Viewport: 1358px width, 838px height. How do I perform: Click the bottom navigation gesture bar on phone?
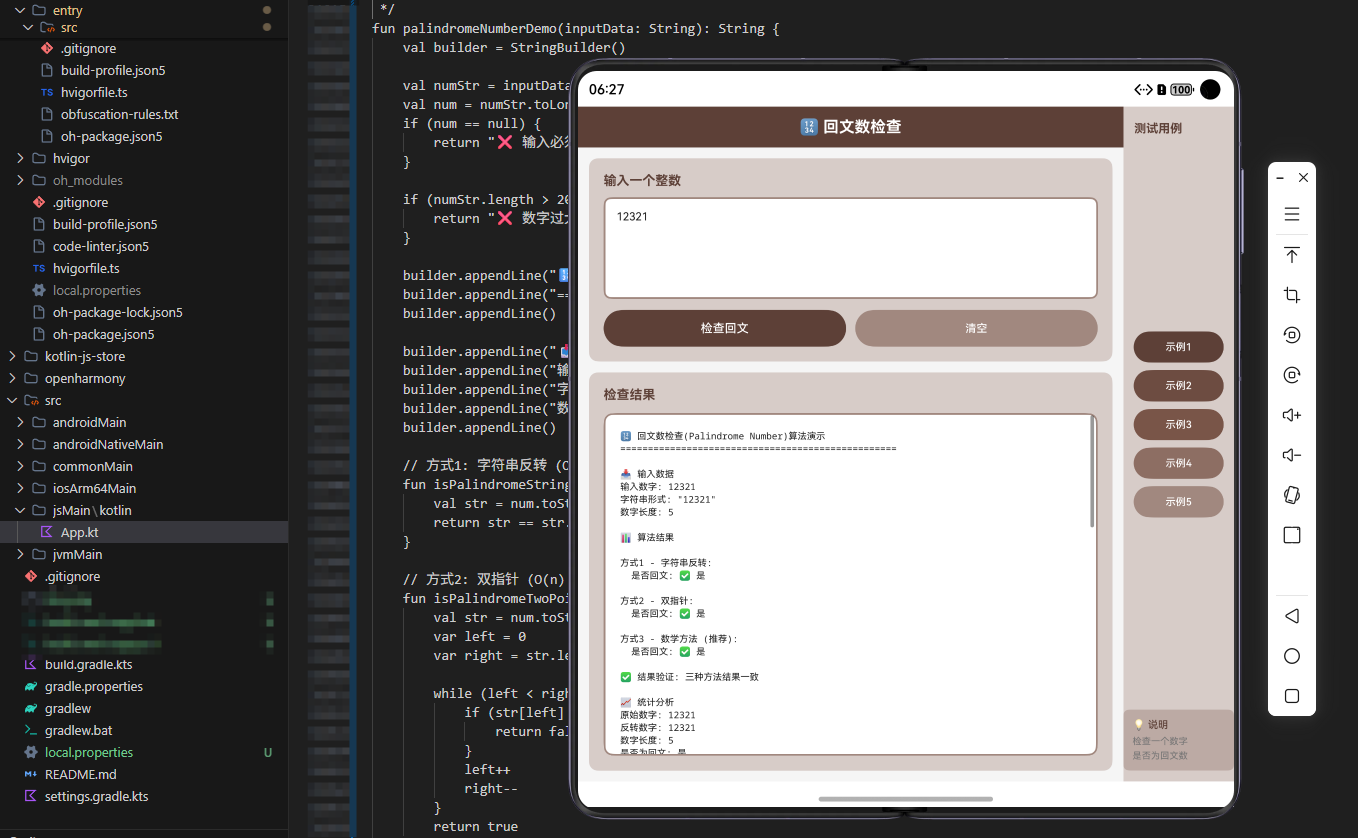tap(905, 799)
